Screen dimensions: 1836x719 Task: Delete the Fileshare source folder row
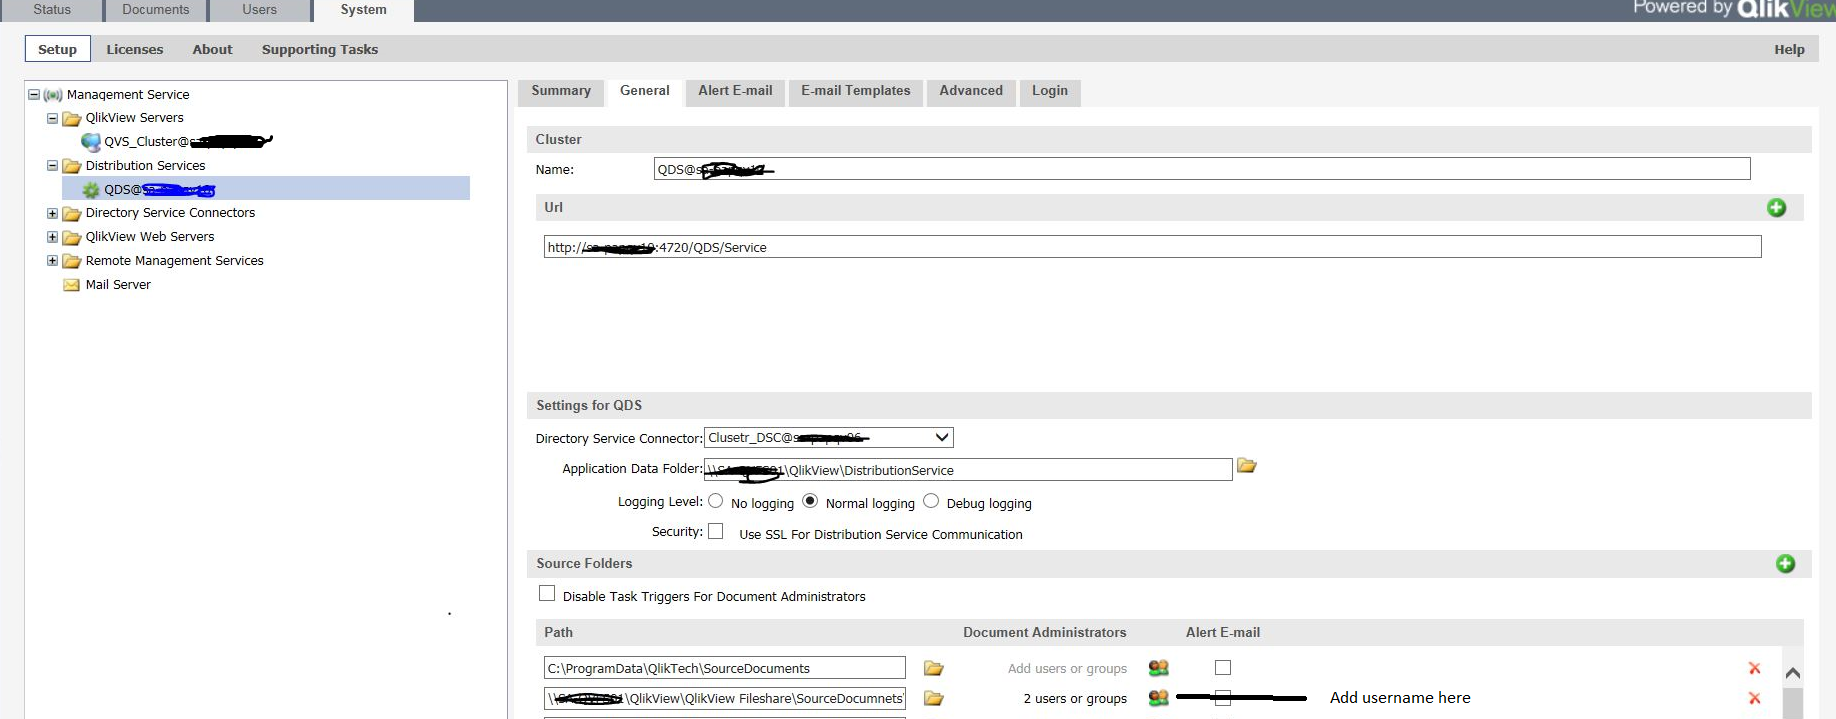click(x=1754, y=698)
